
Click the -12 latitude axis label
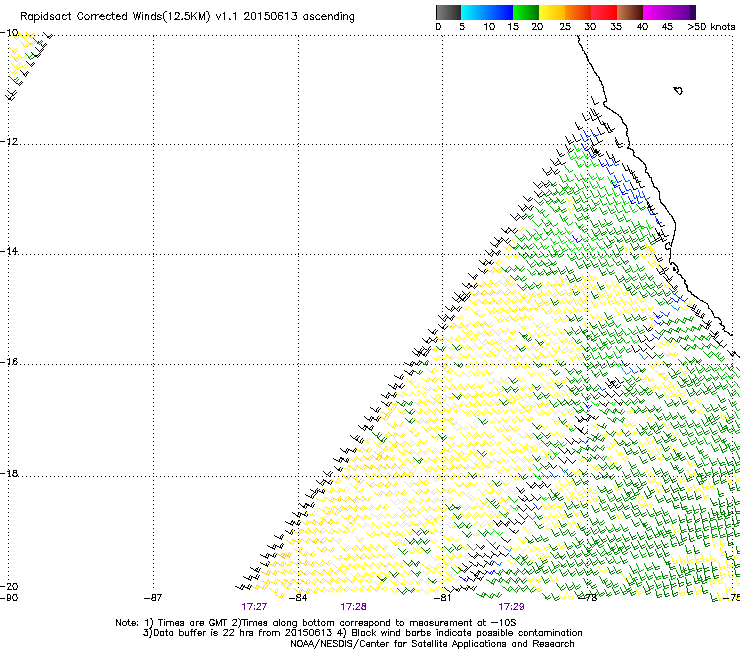point(9,142)
